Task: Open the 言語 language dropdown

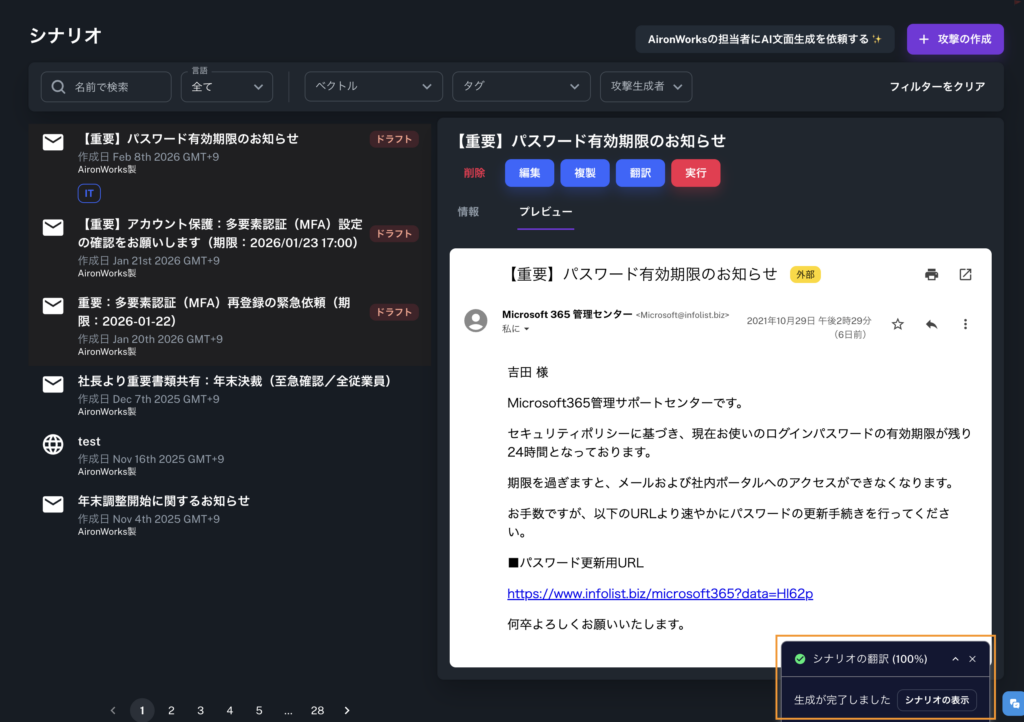Action: point(227,87)
